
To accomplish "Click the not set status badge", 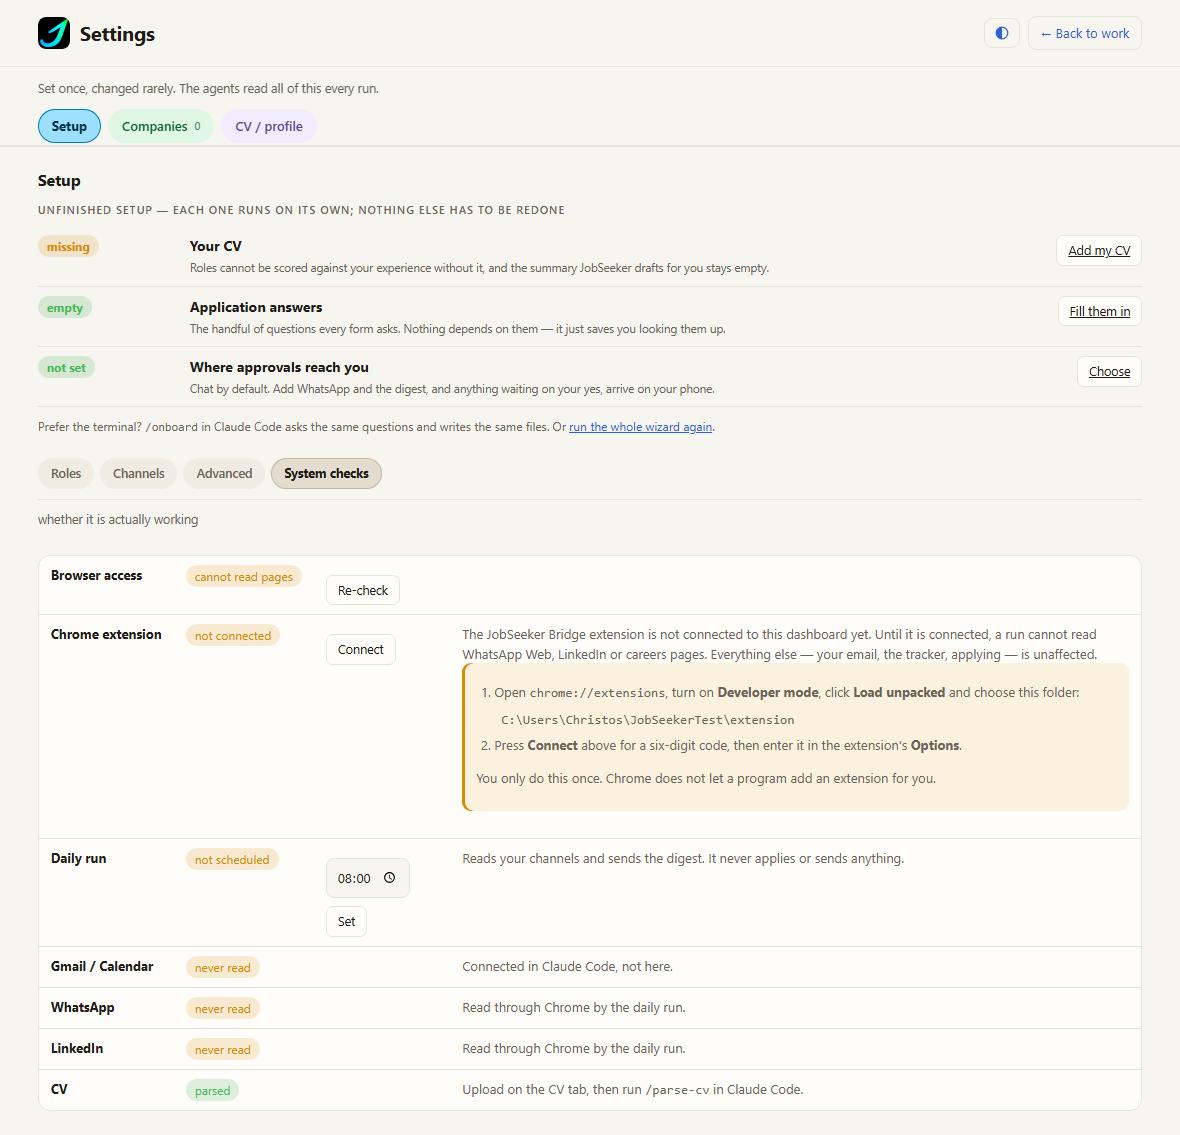I will coord(66,368).
